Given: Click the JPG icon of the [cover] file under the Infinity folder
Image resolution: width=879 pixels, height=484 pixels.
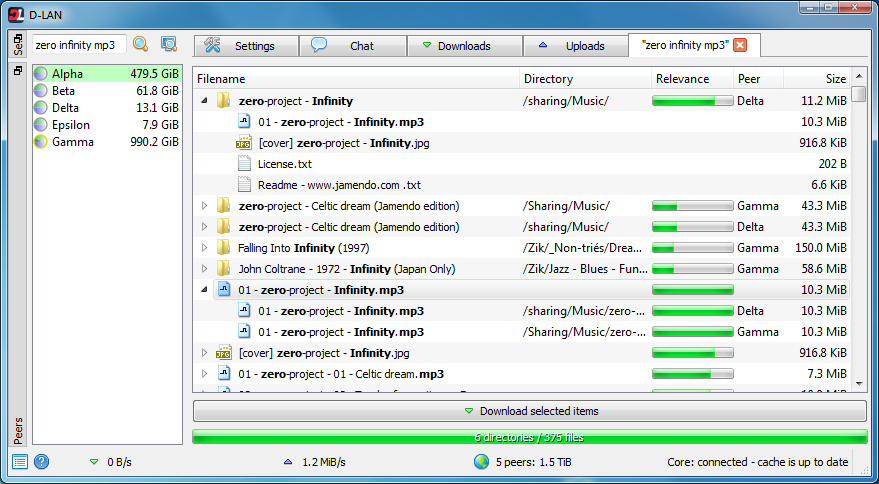Looking at the screenshot, I should coord(243,142).
